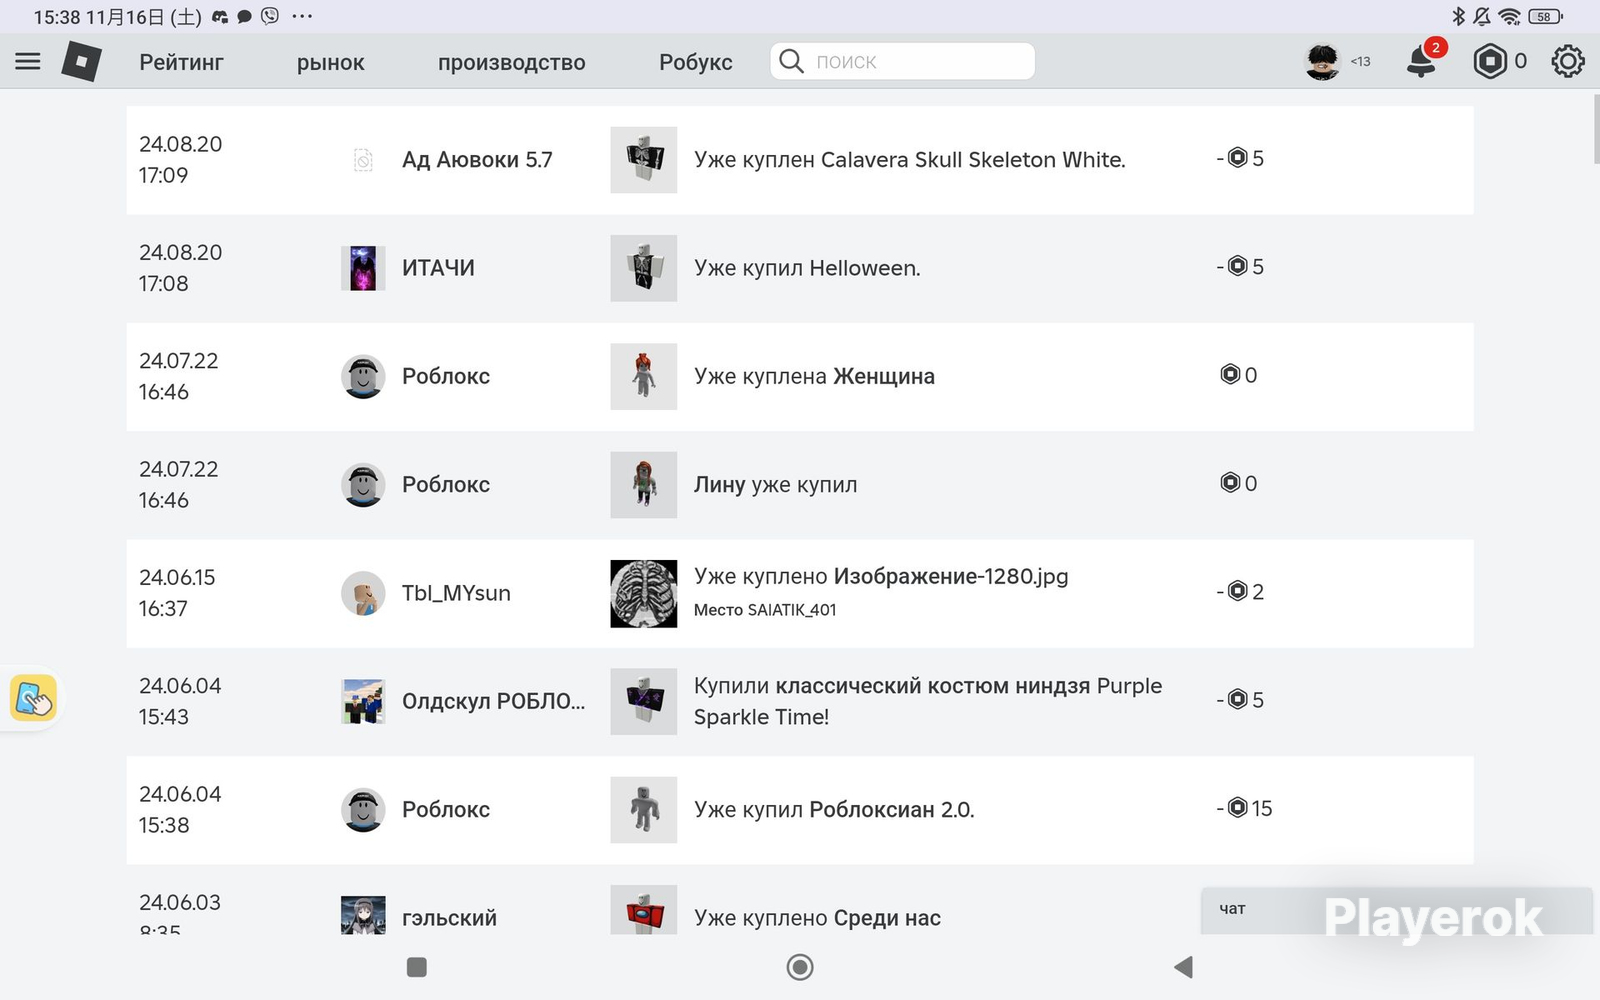Go to Roblox home via logo
The width and height of the screenshot is (1600, 1000).
[81, 62]
